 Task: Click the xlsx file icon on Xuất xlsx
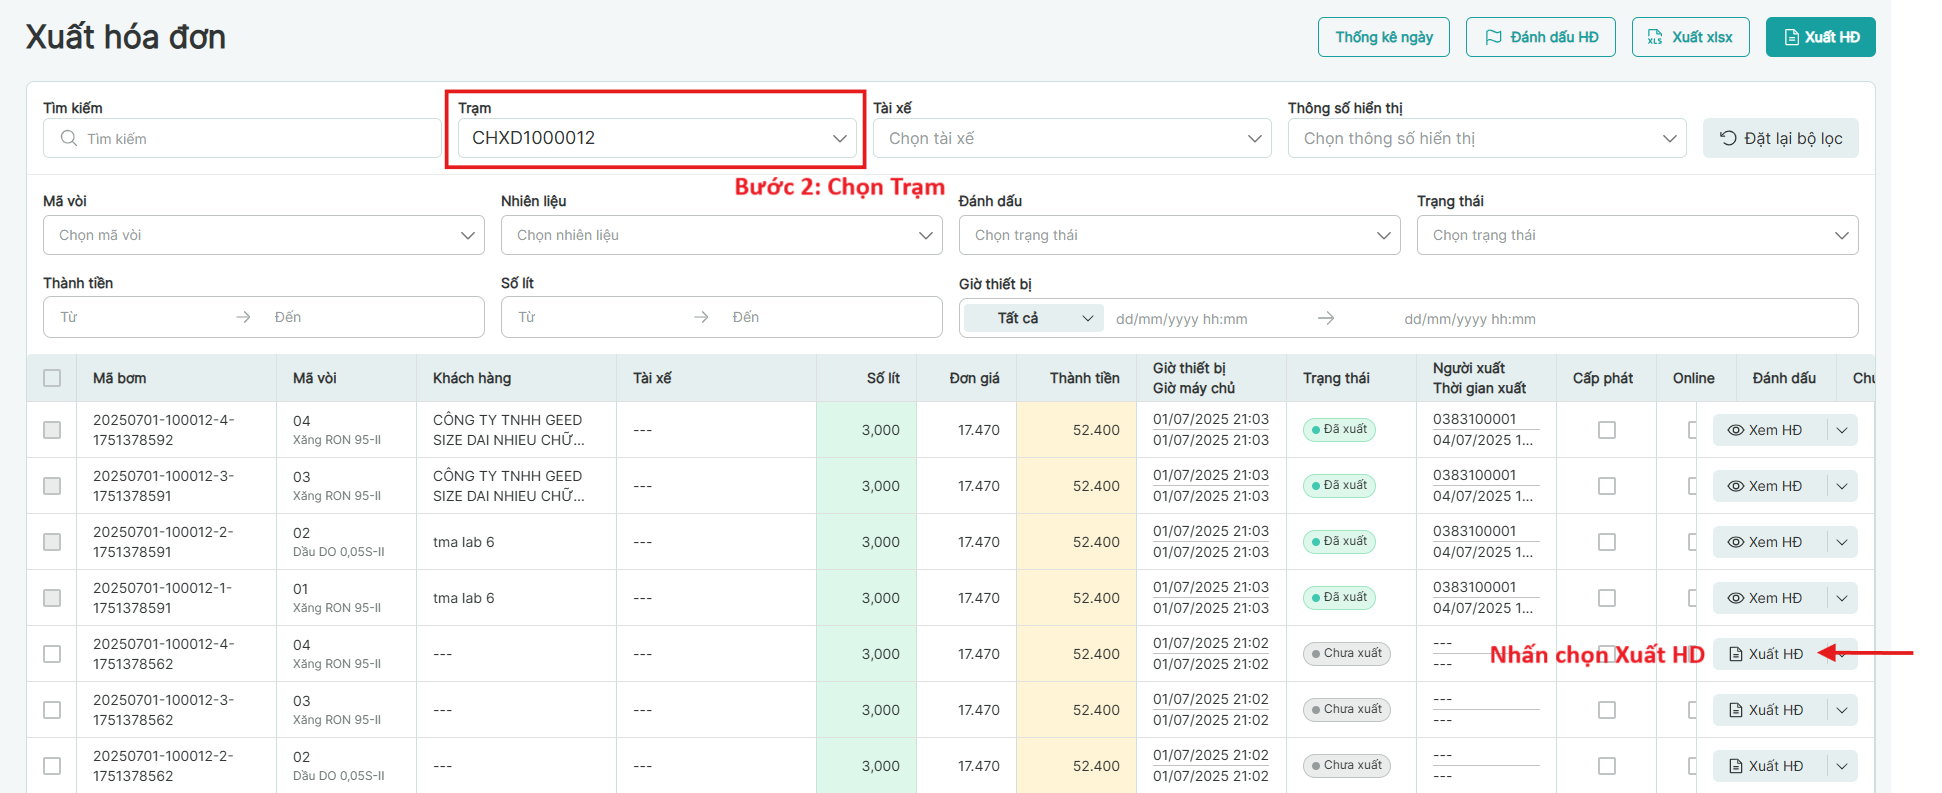(1655, 37)
